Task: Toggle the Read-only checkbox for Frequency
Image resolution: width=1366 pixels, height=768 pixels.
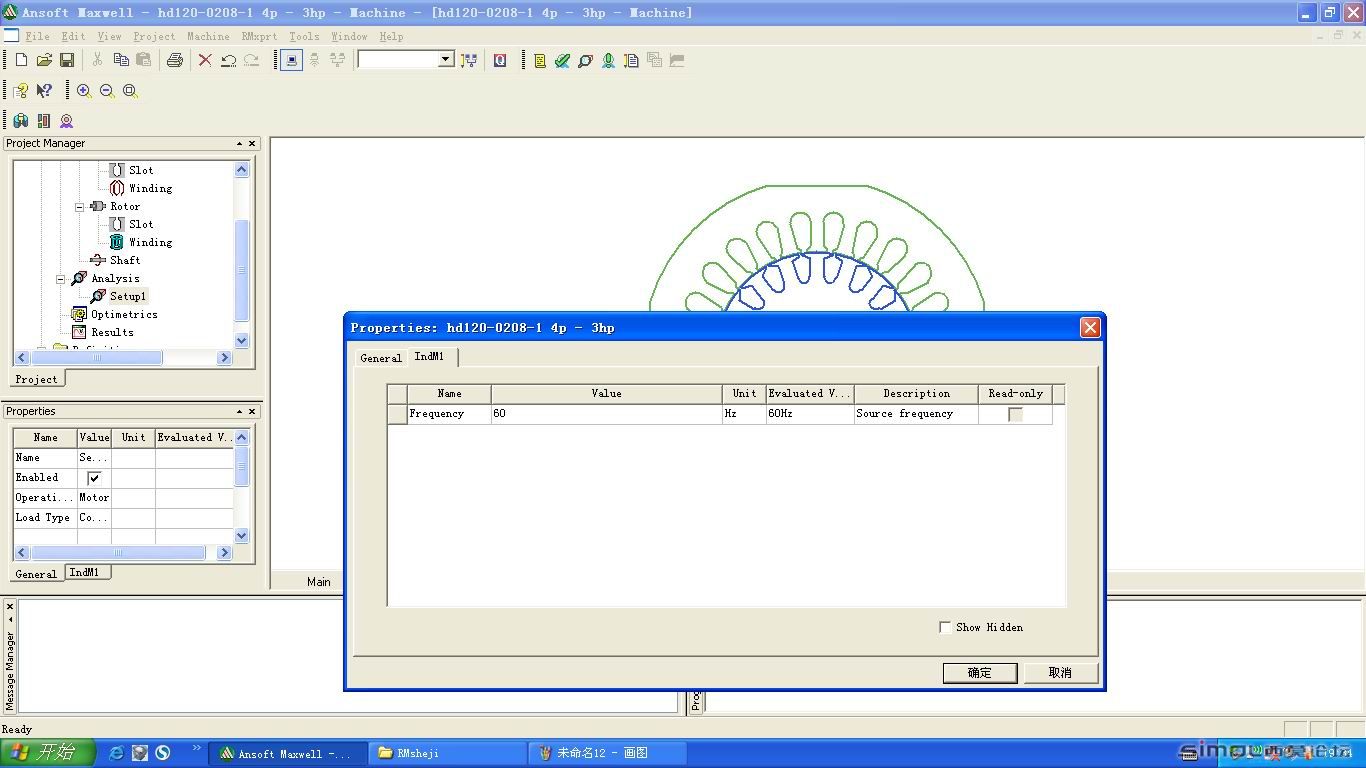Action: pyautogui.click(x=1015, y=414)
